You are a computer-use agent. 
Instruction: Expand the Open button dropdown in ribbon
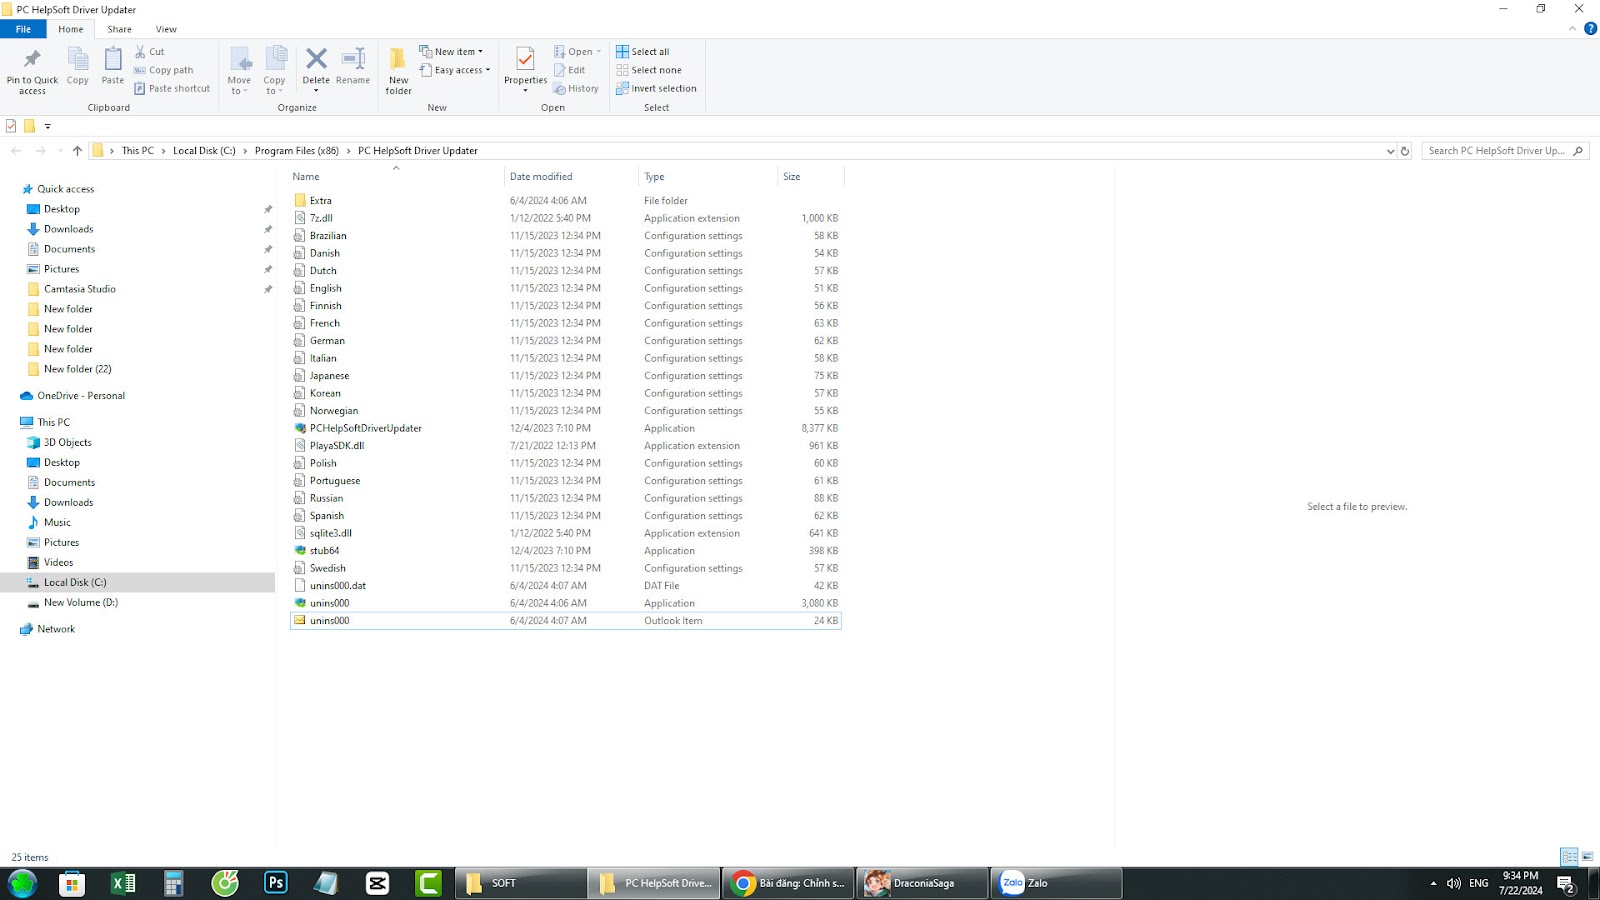click(x=599, y=52)
